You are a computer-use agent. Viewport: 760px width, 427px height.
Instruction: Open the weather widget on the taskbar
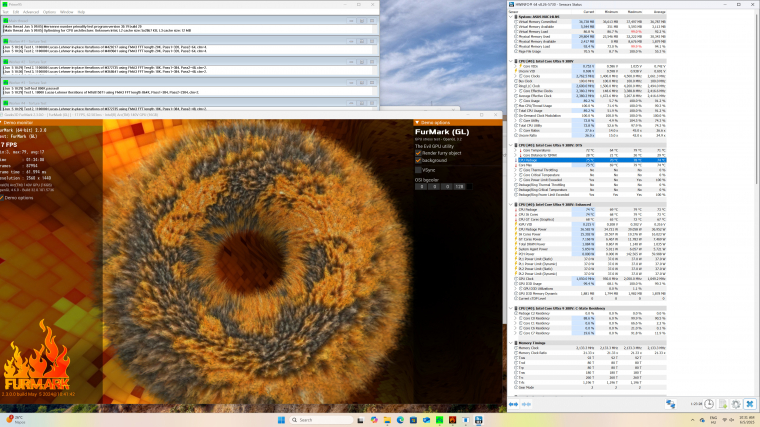(x=16, y=420)
